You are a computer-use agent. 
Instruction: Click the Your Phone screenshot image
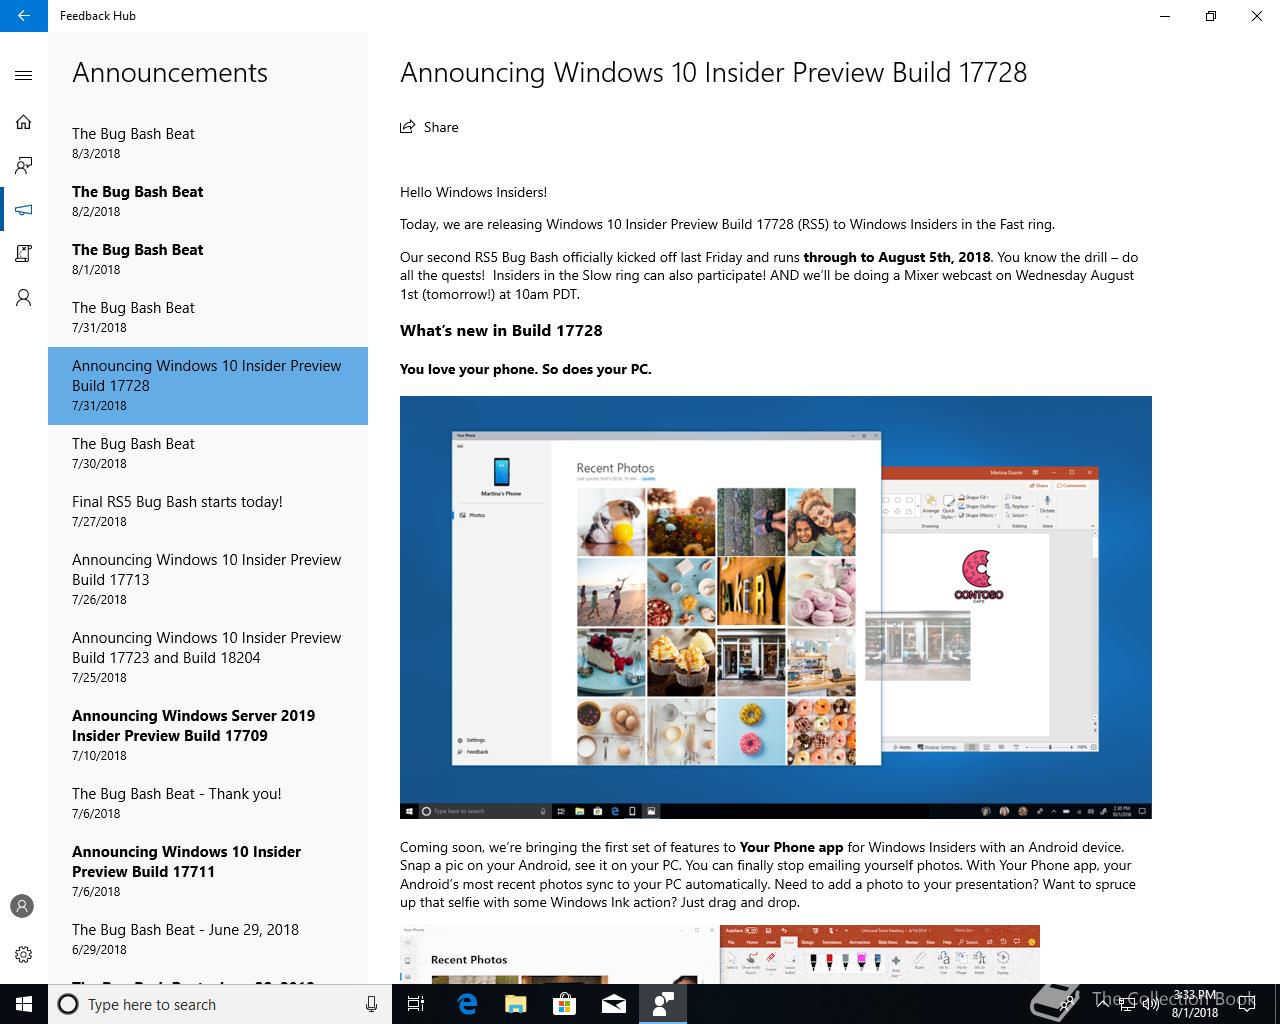[776, 607]
